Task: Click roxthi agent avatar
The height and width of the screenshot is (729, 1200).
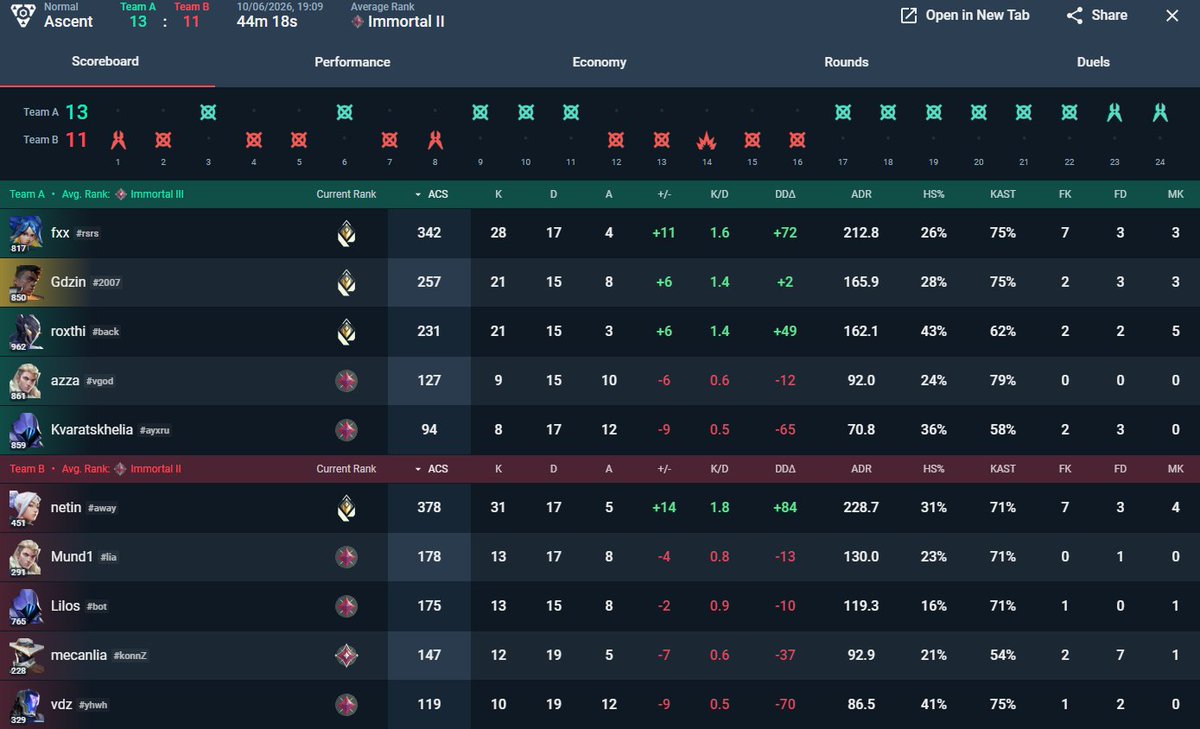Action: click(x=25, y=331)
